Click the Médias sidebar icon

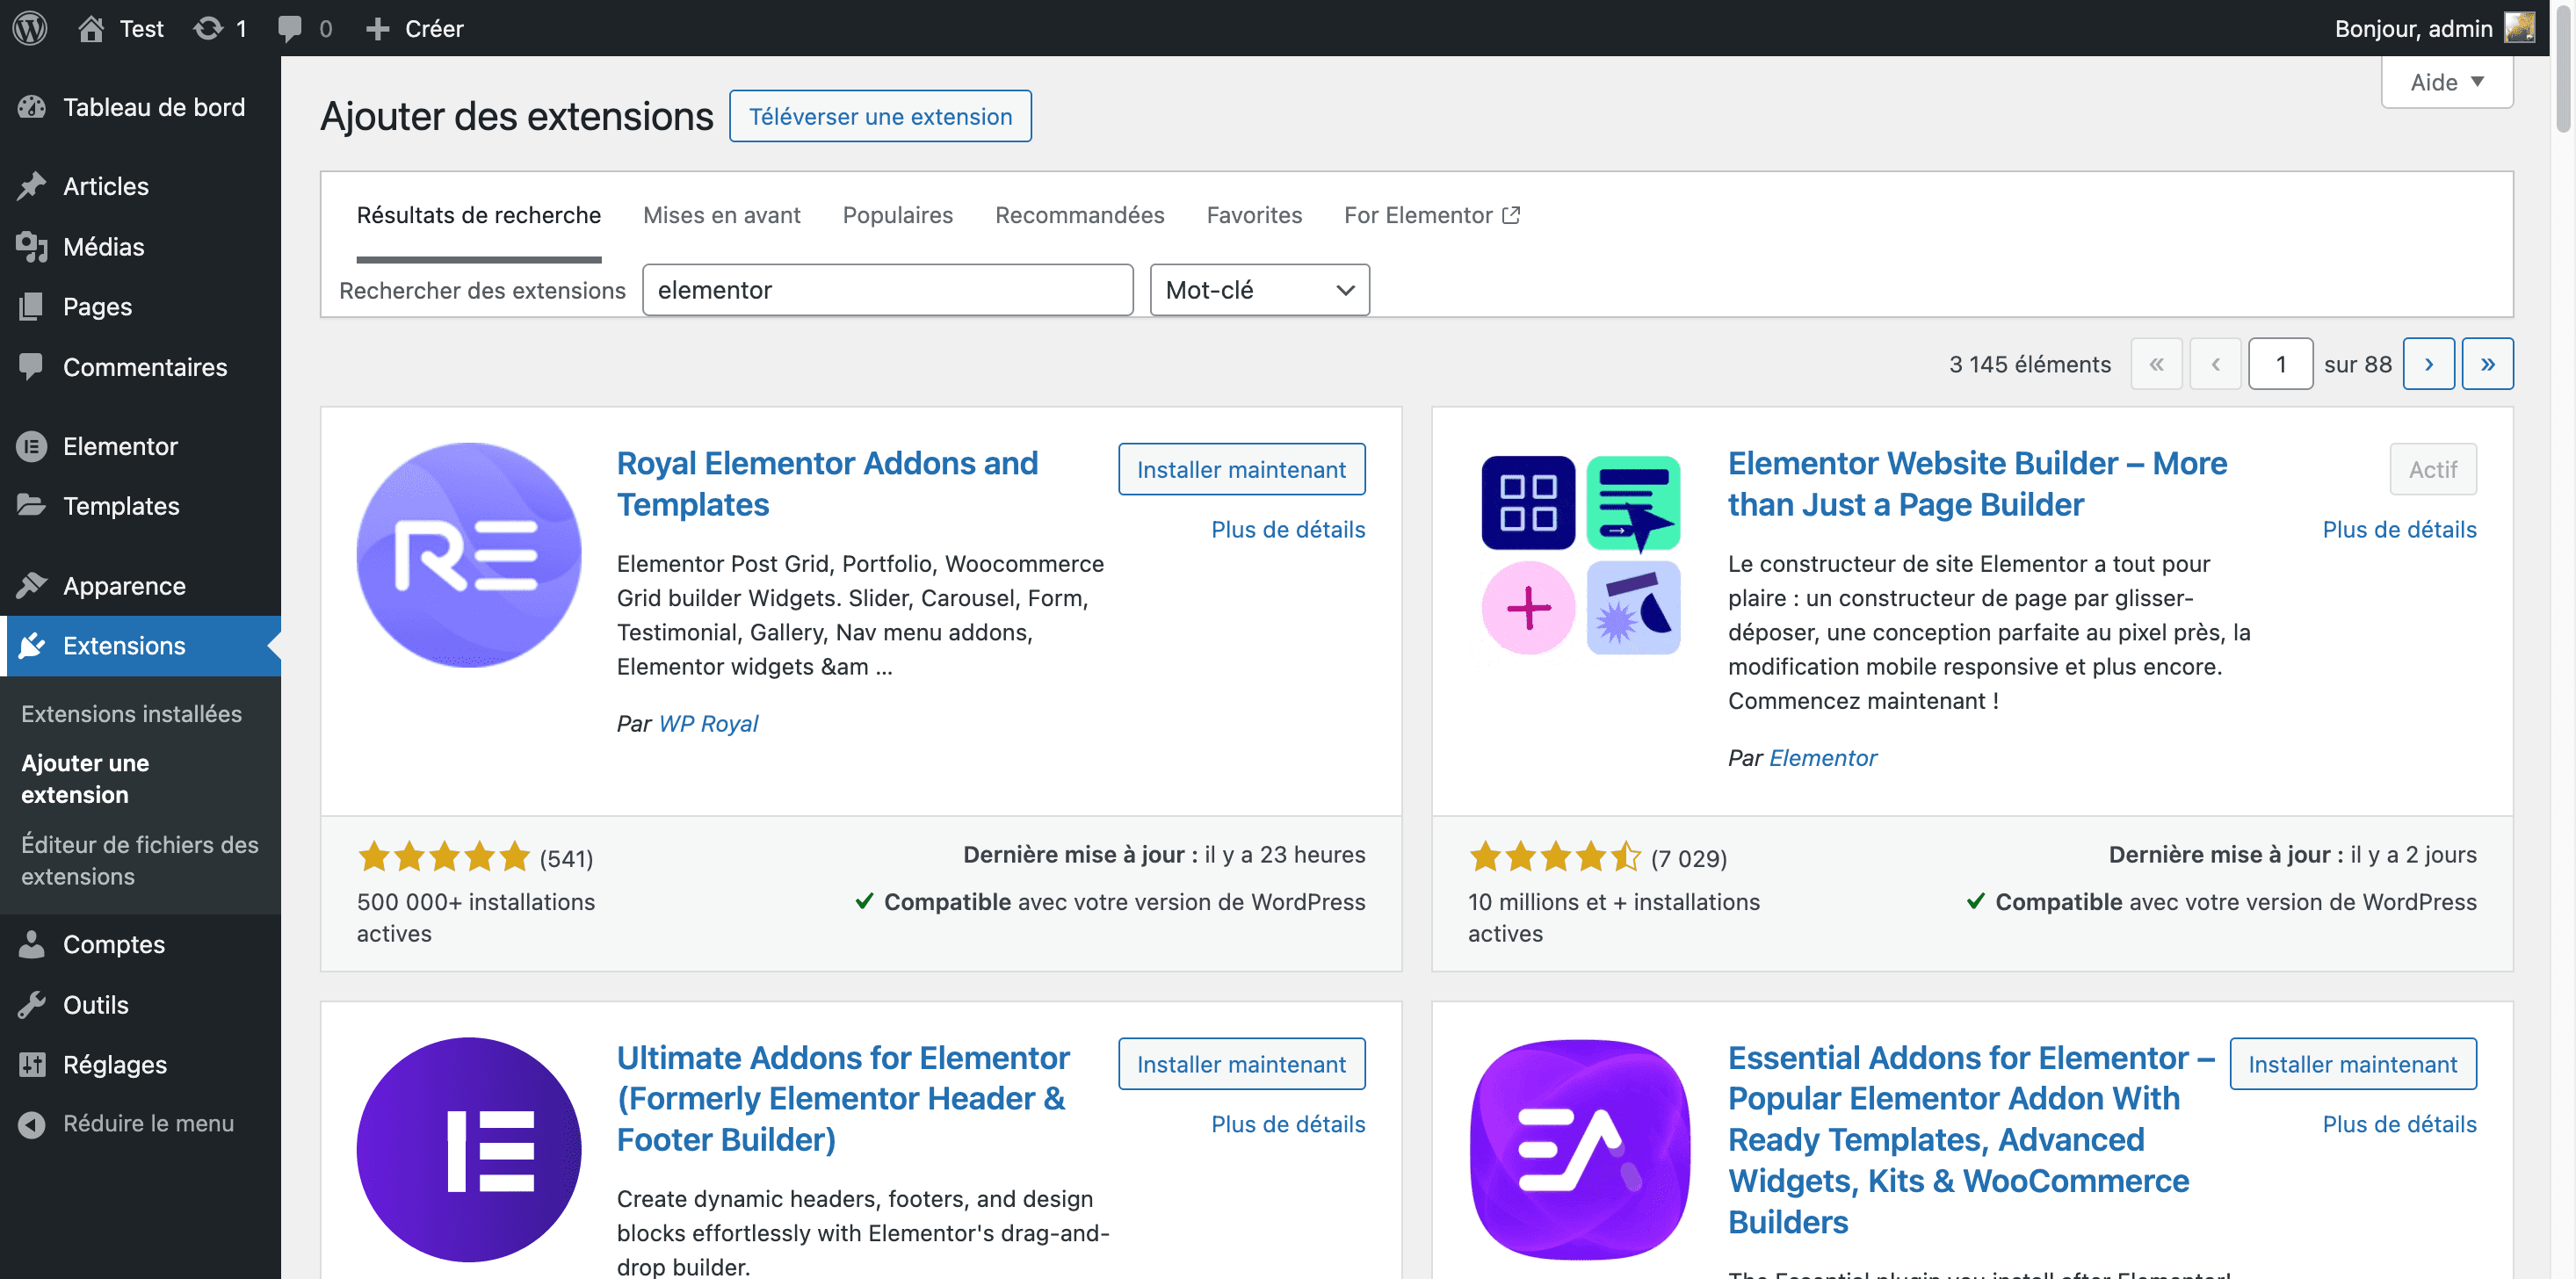(x=32, y=246)
